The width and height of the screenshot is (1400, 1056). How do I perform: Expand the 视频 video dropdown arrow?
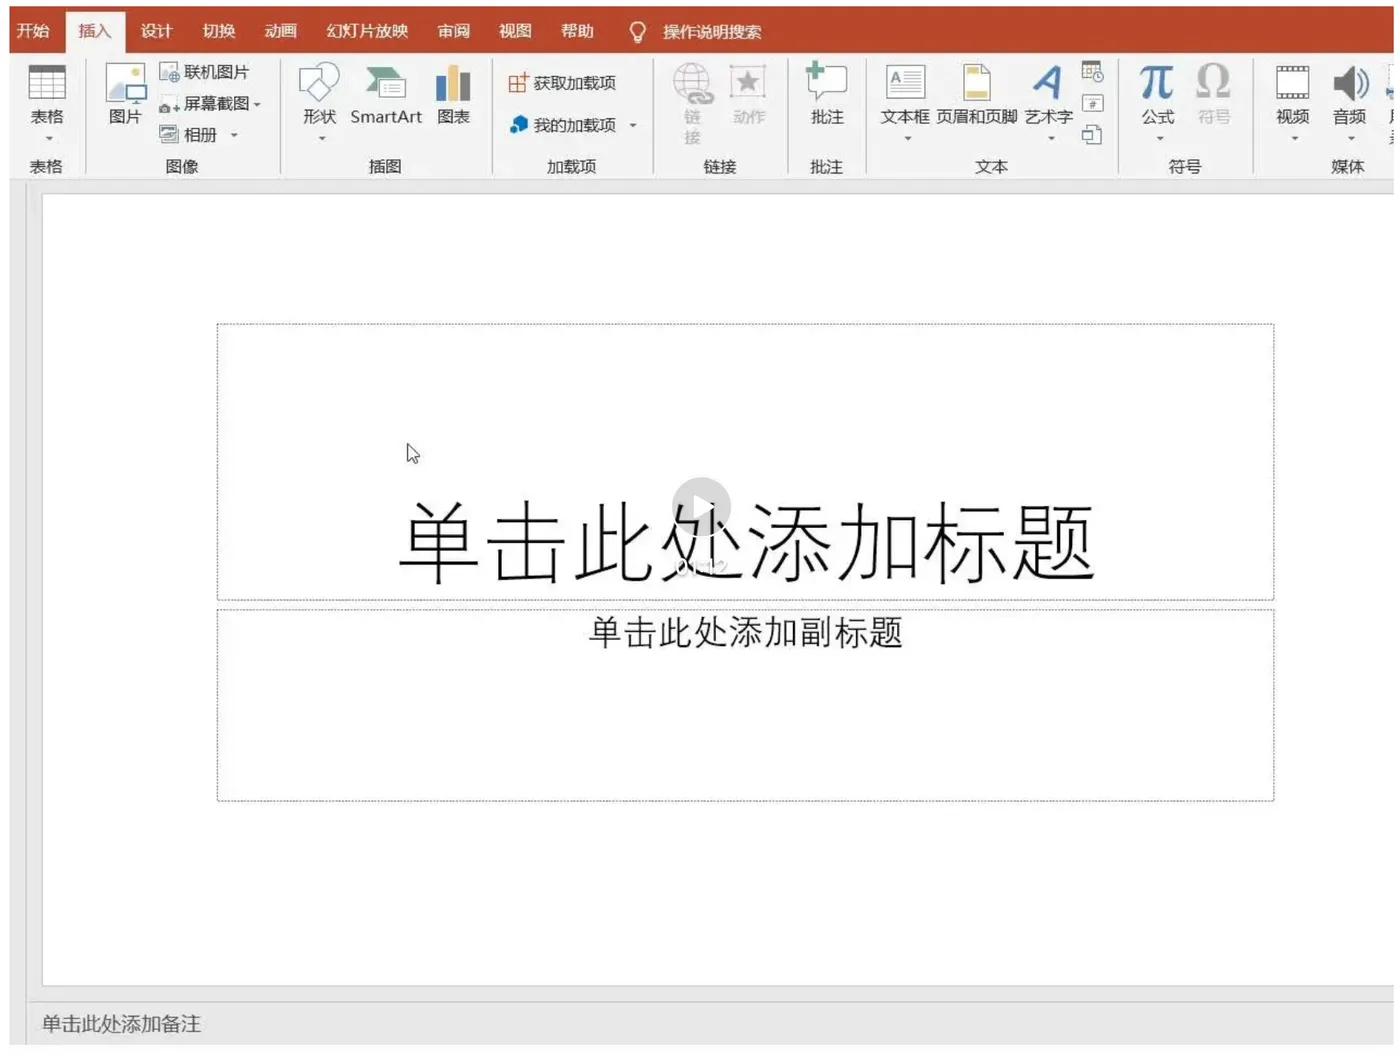(1295, 139)
